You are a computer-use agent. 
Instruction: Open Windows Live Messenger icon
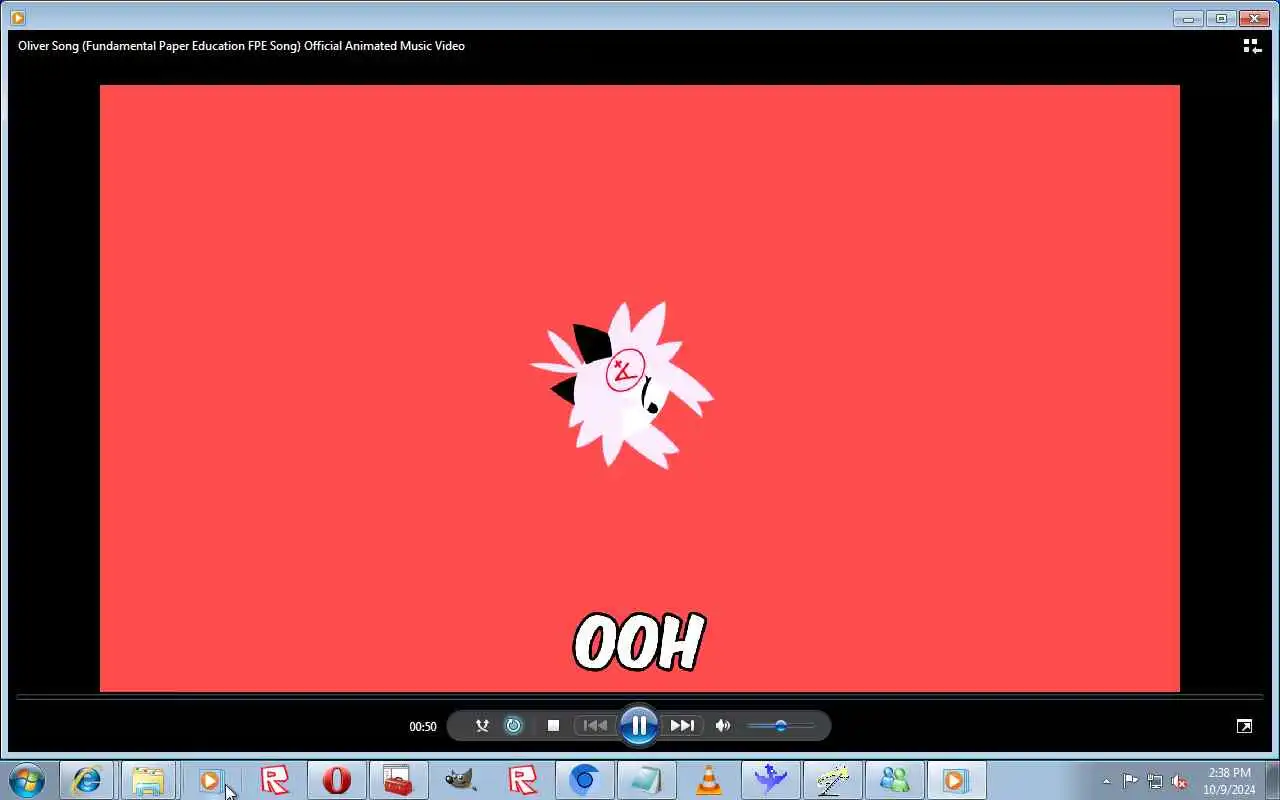click(x=894, y=780)
